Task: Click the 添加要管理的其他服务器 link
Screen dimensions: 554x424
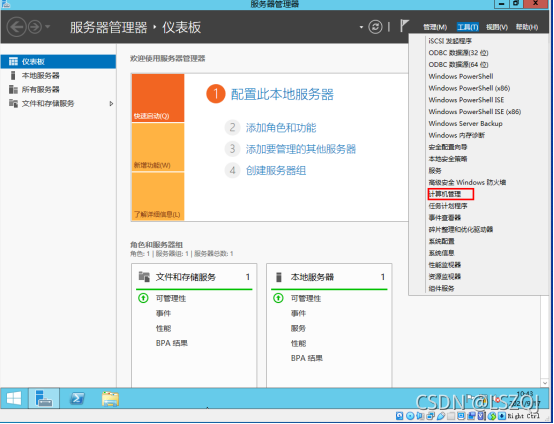Action: tap(301, 149)
